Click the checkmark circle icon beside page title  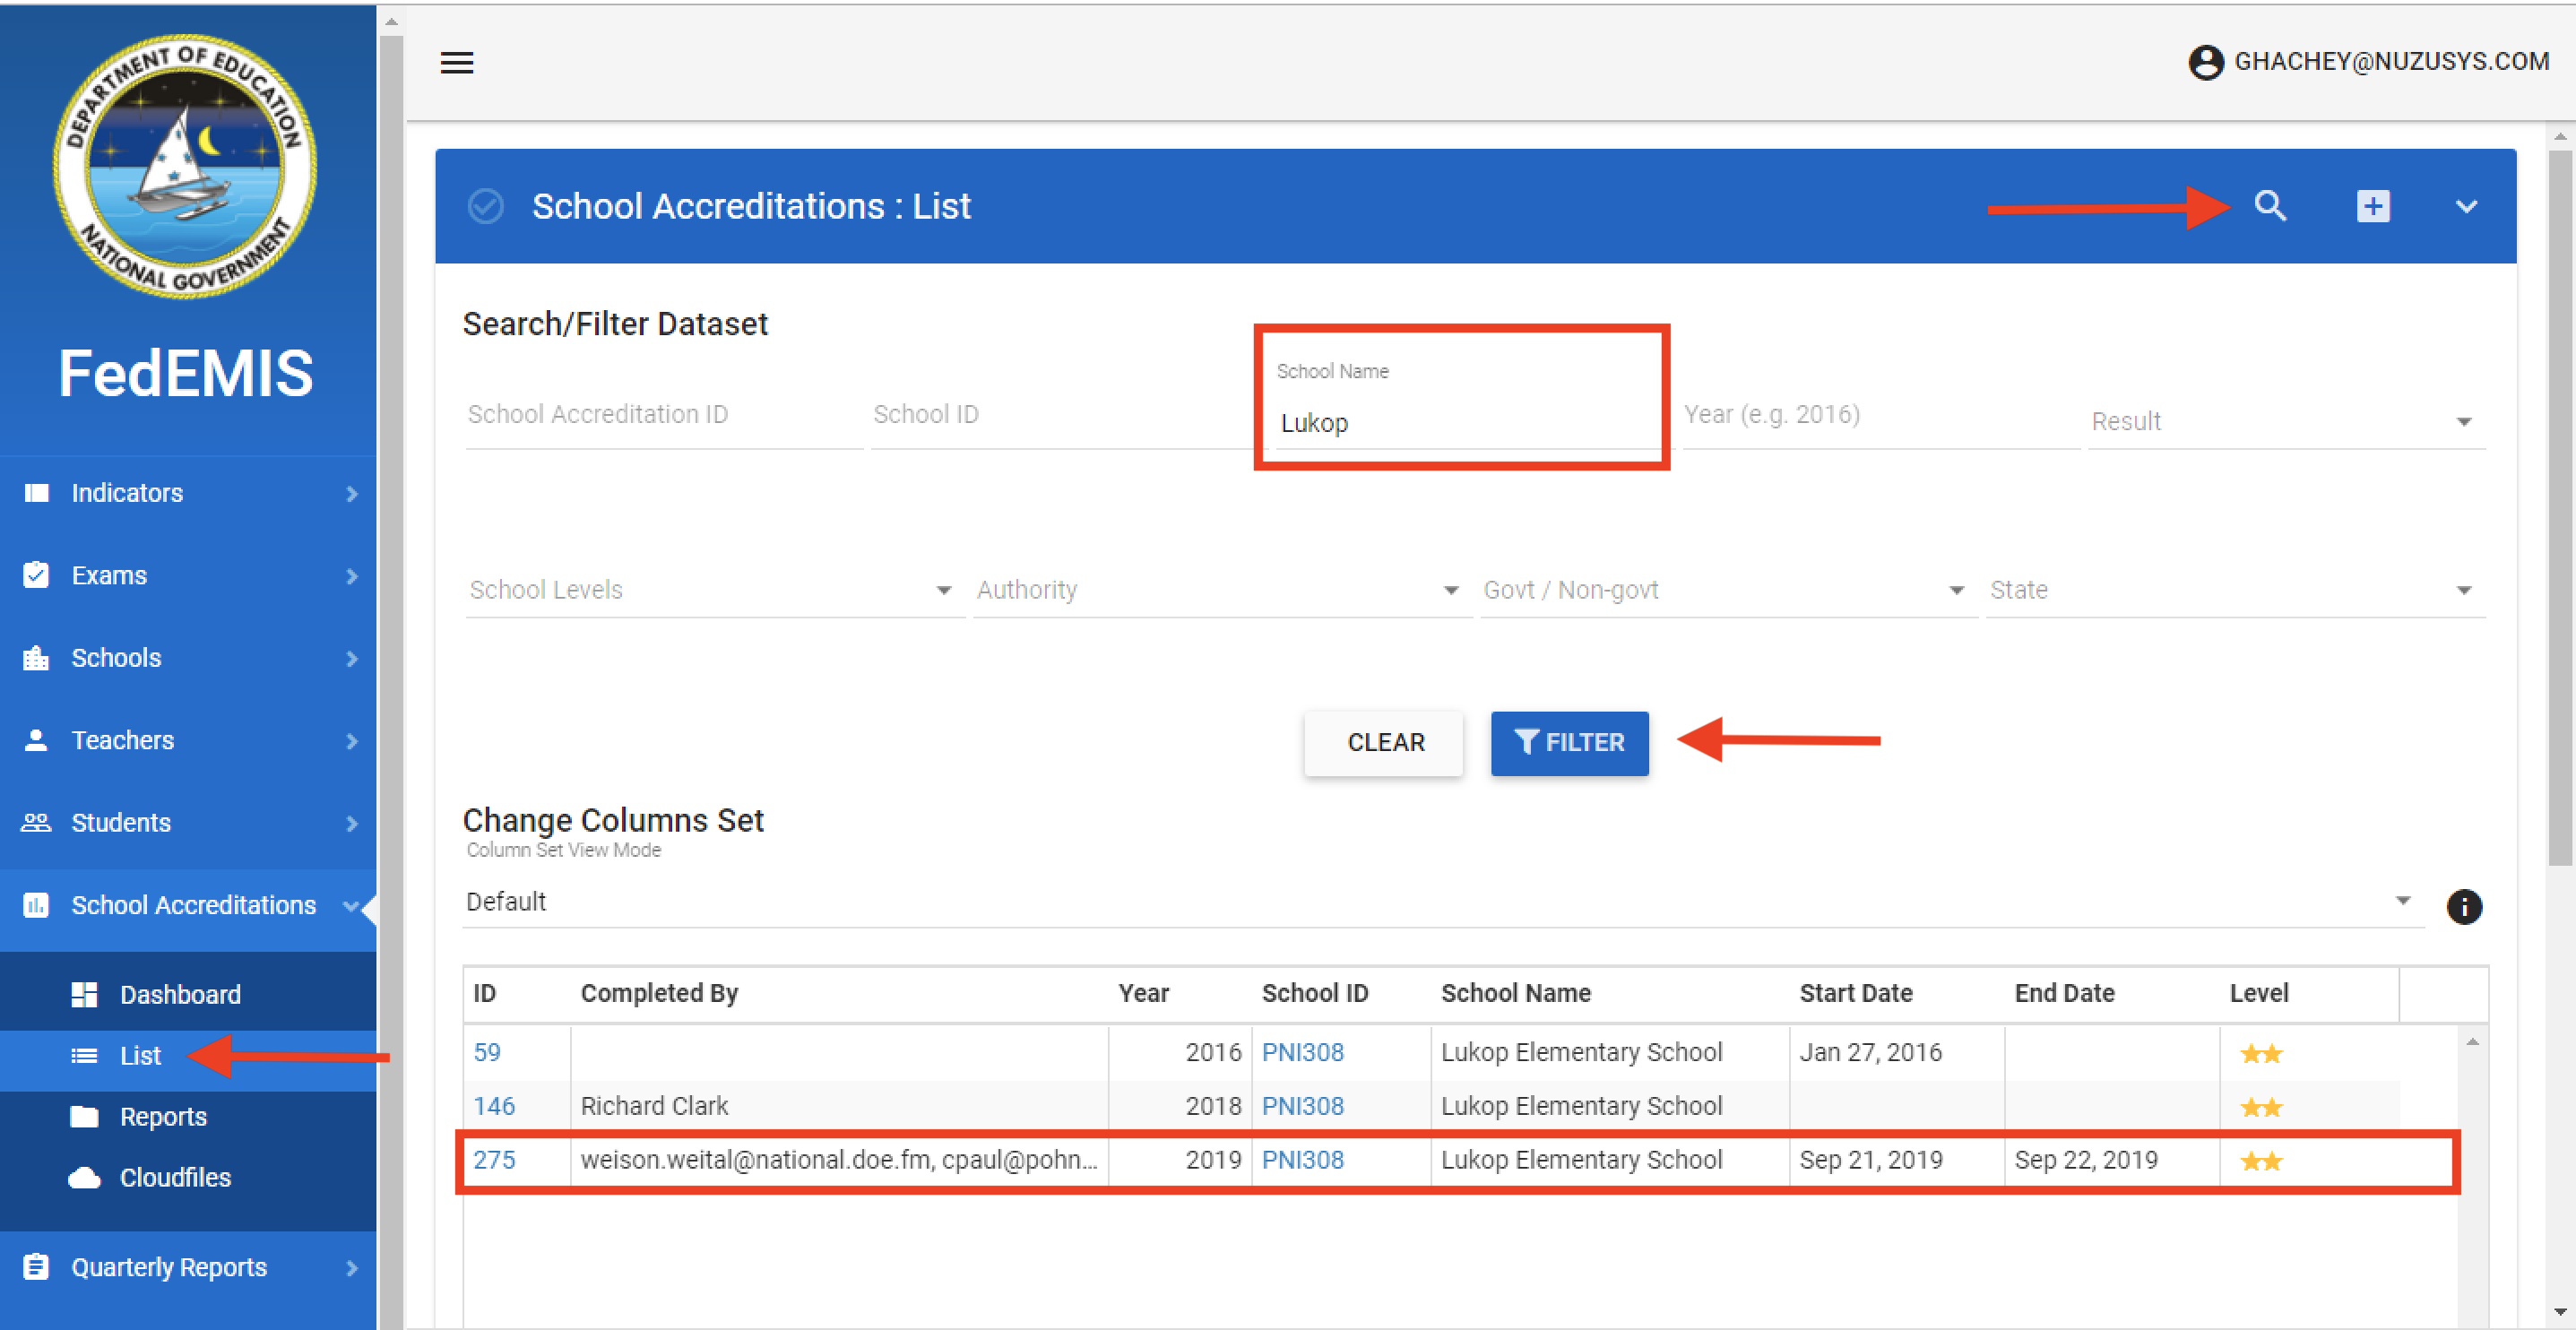[x=486, y=206]
